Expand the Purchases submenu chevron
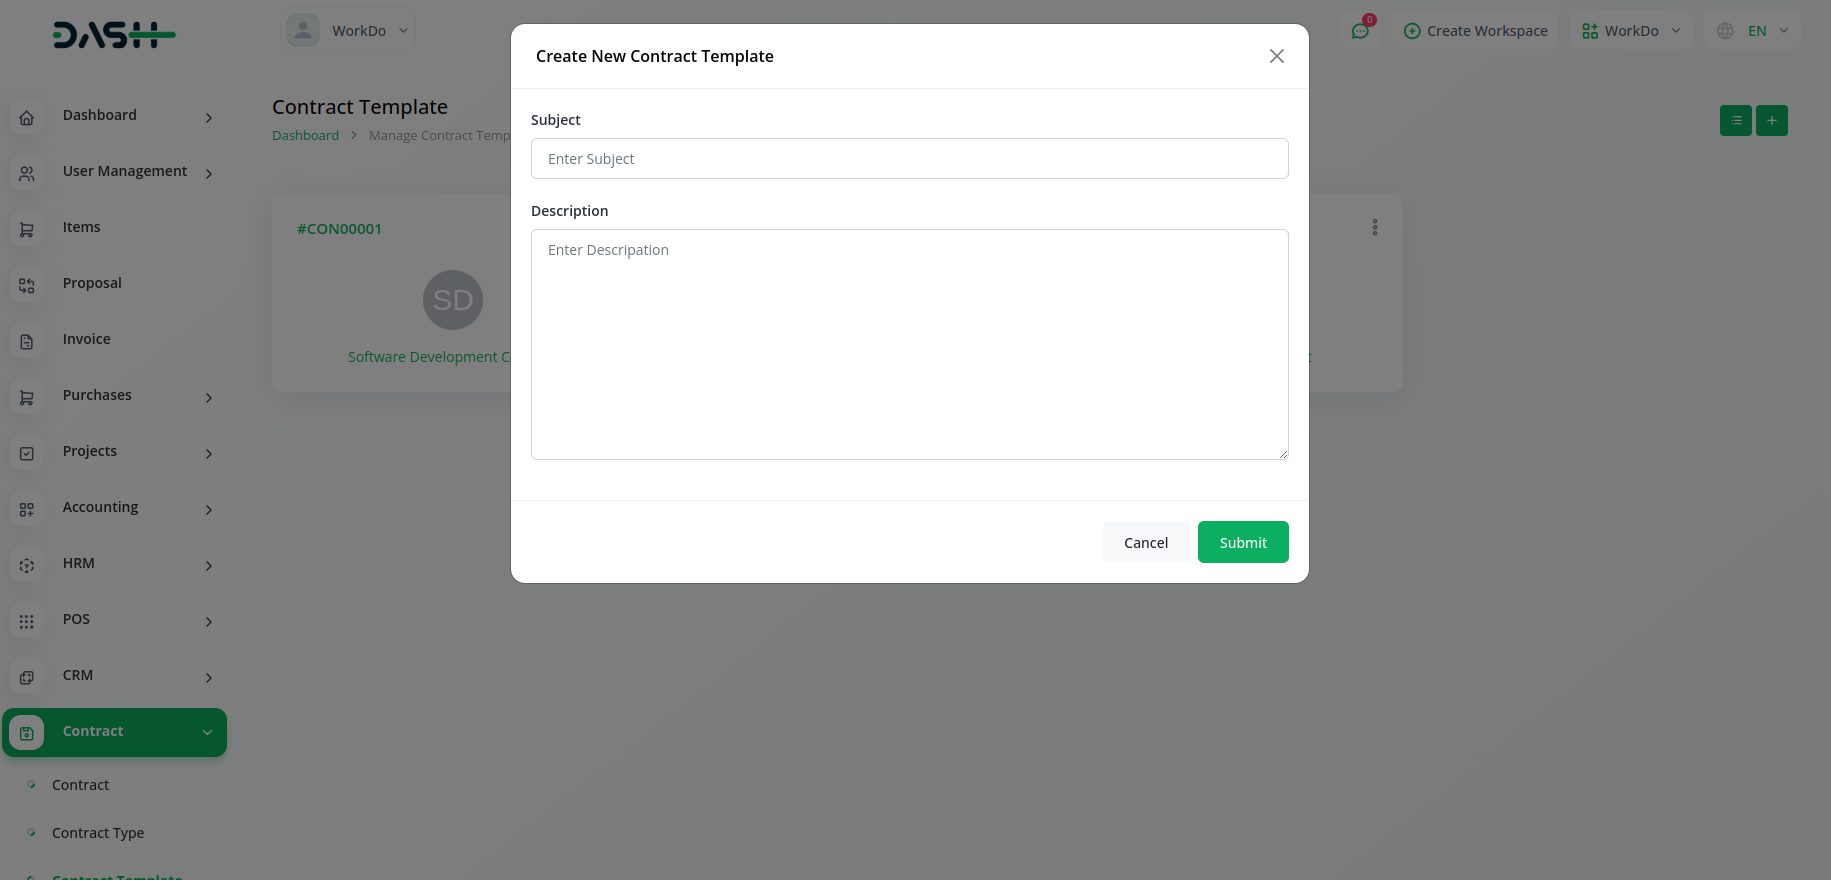Screen dimensions: 1831x880 coord(209,397)
